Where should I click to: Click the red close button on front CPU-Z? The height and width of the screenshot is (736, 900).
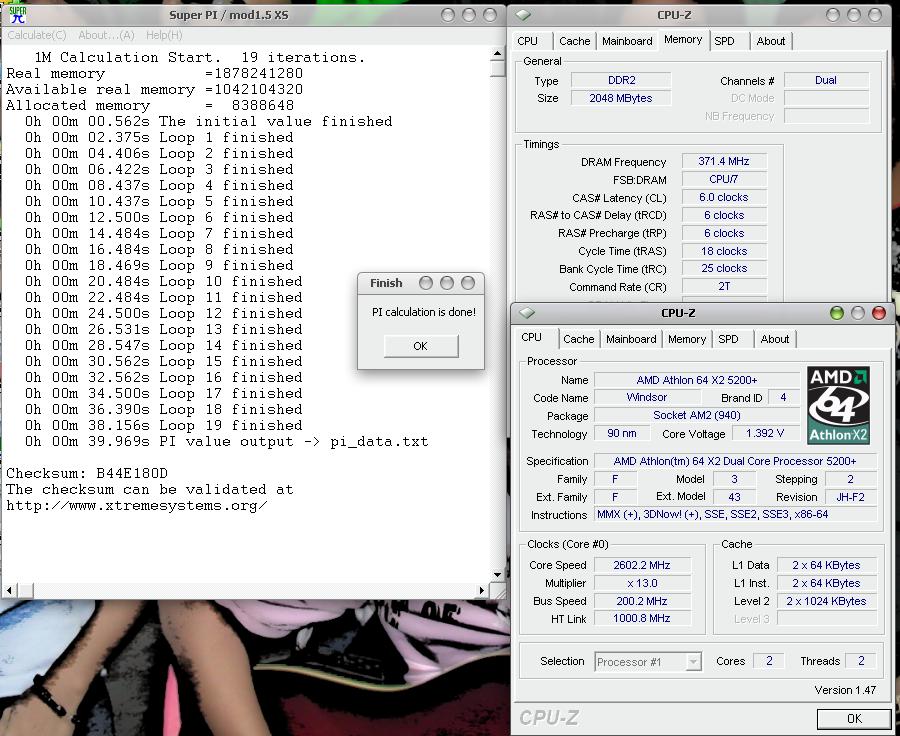879,313
